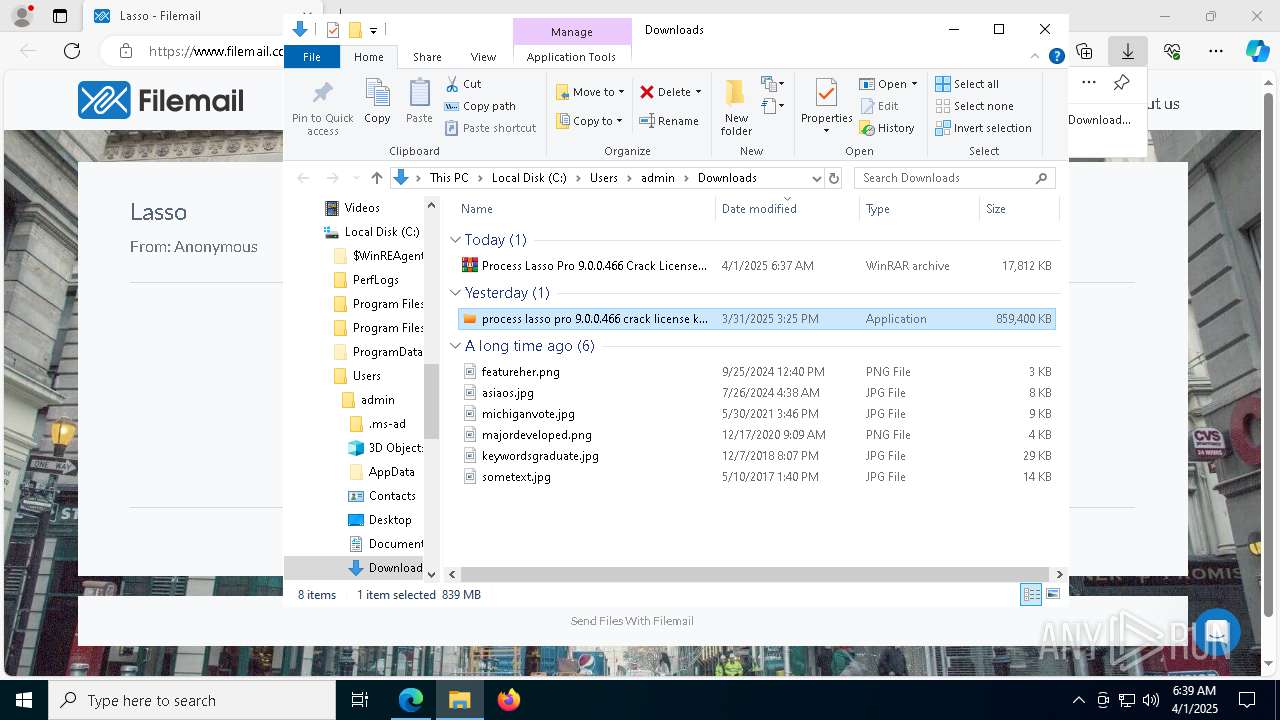Open file History from the ribbon
The image size is (1280, 720).
click(x=886, y=128)
